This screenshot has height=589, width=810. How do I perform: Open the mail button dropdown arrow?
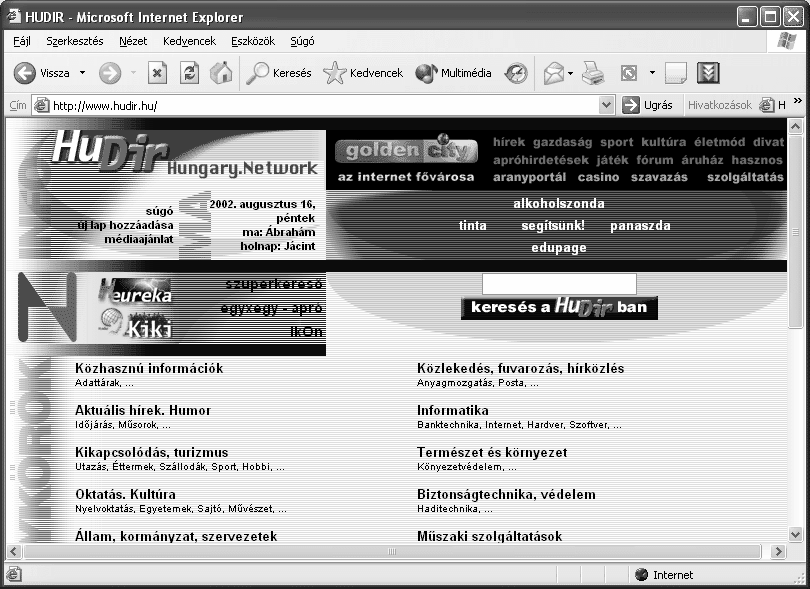[x=570, y=73]
